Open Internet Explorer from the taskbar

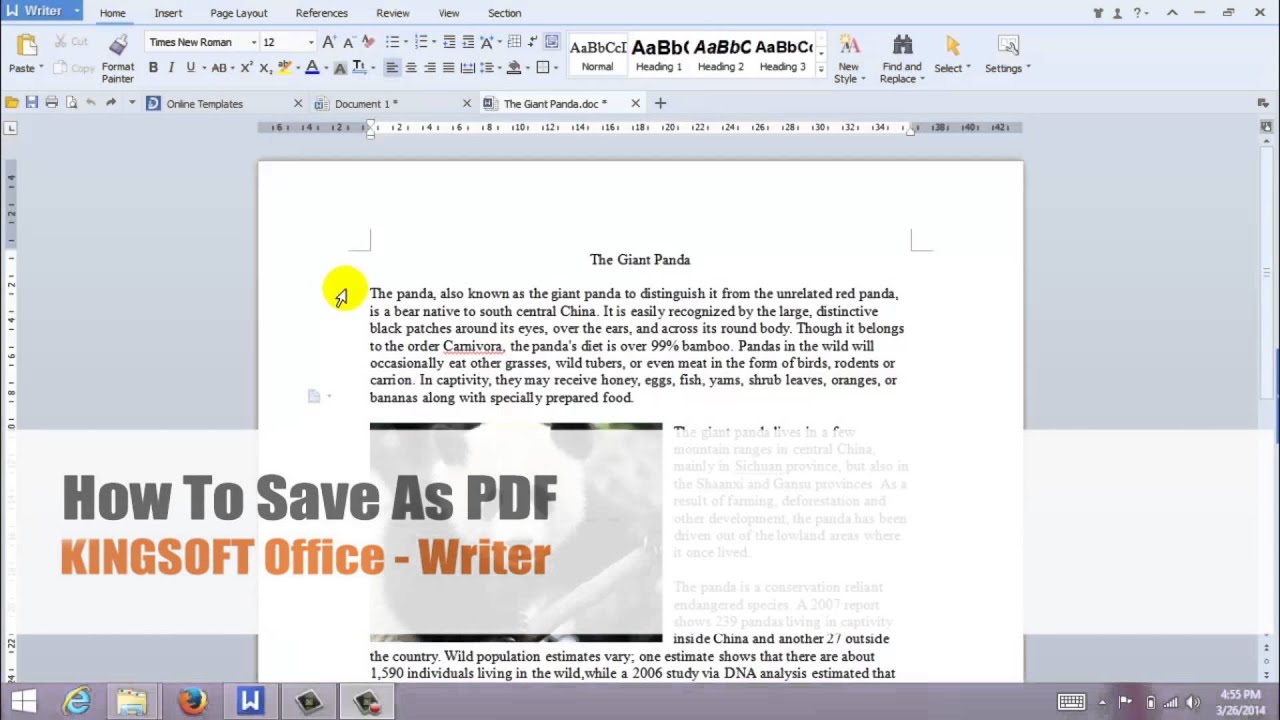pos(77,702)
